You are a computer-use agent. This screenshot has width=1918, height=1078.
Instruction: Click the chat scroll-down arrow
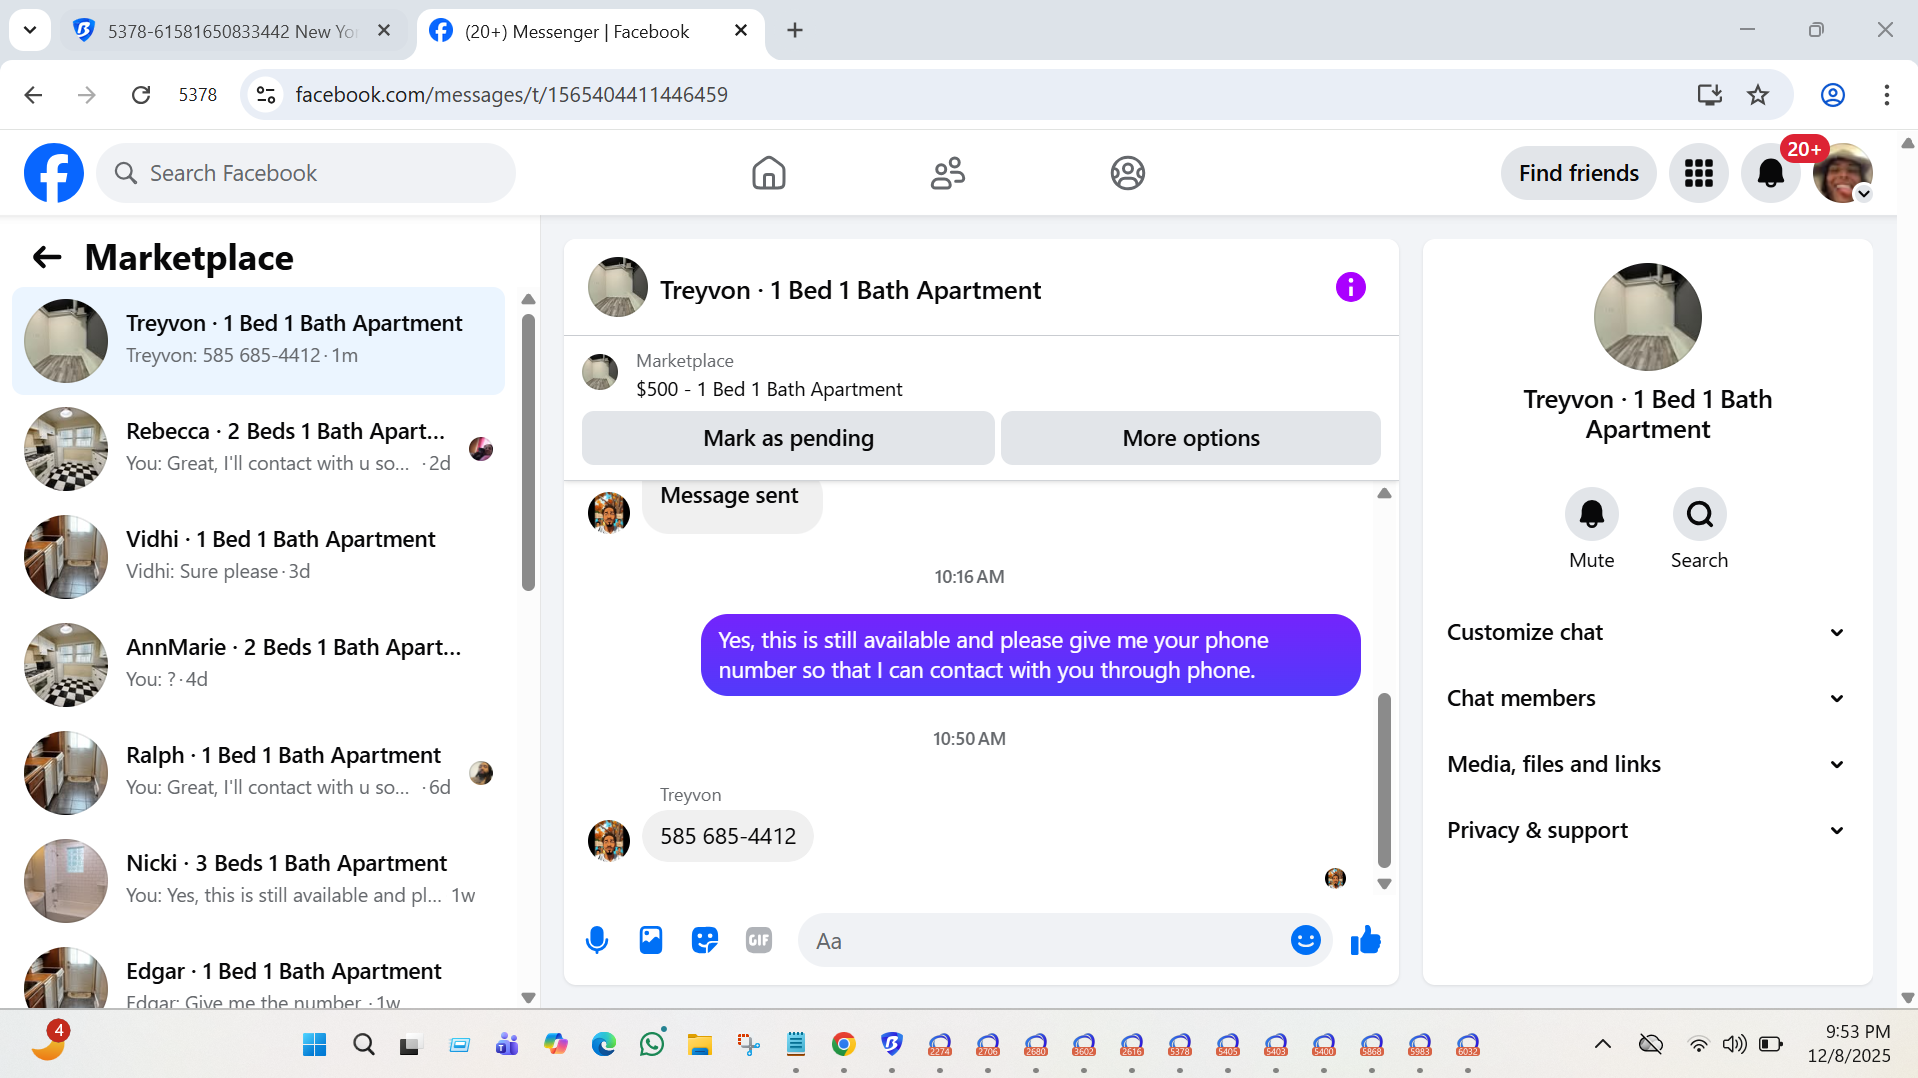1384,884
